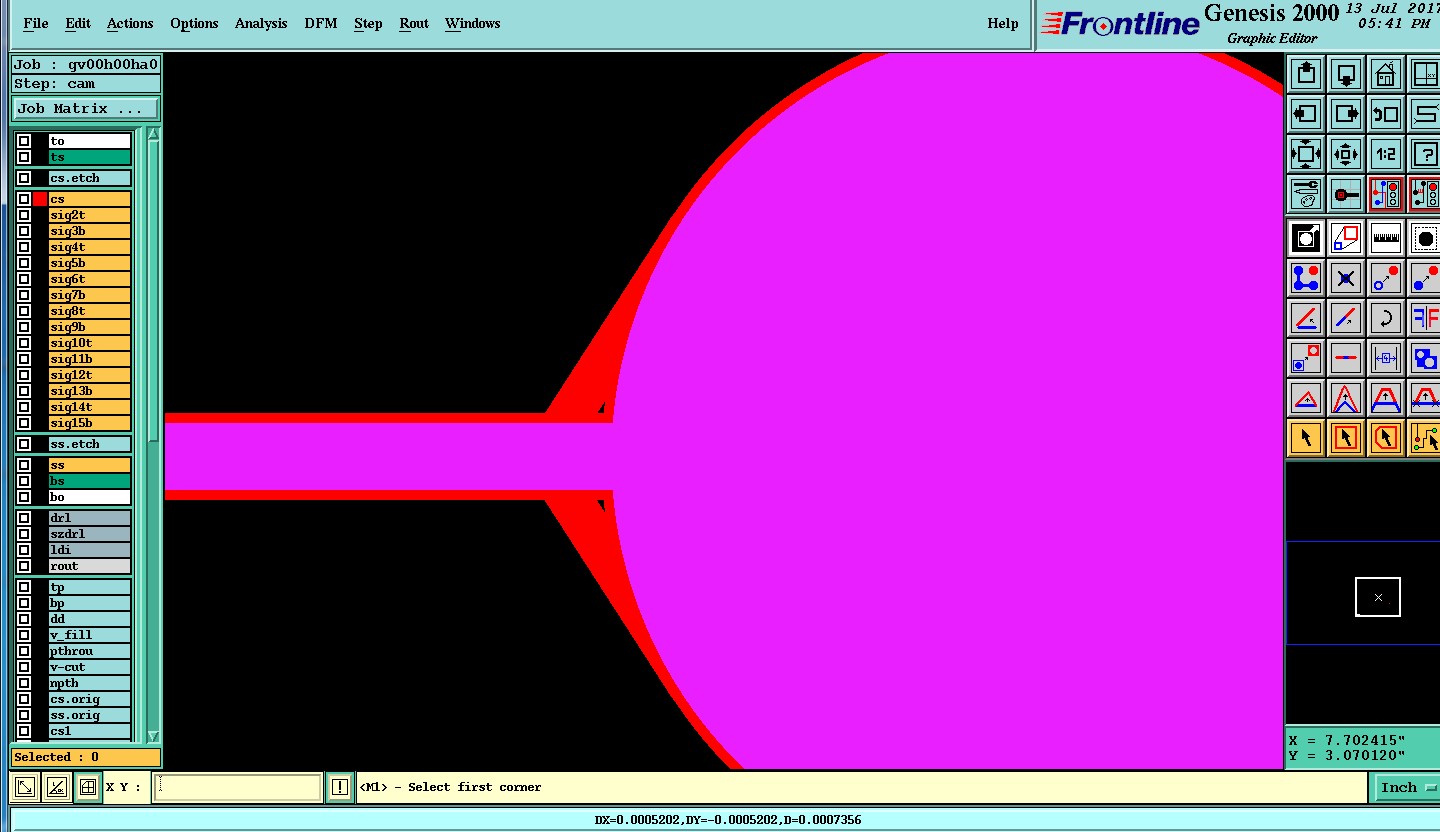Select the plain arrow pointer tool
The height and width of the screenshot is (832, 1440).
point(1306,438)
